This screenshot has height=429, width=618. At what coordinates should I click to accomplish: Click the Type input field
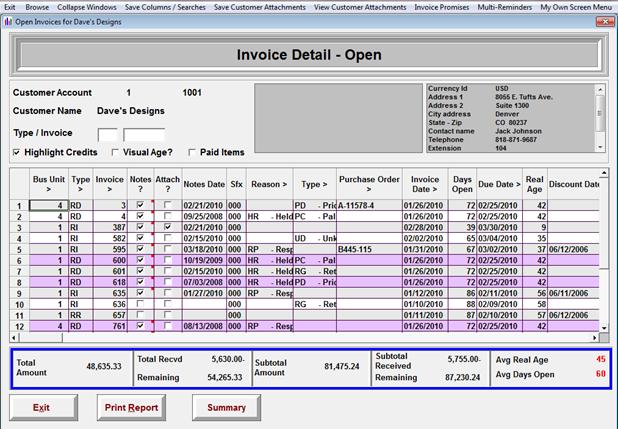tap(108, 135)
